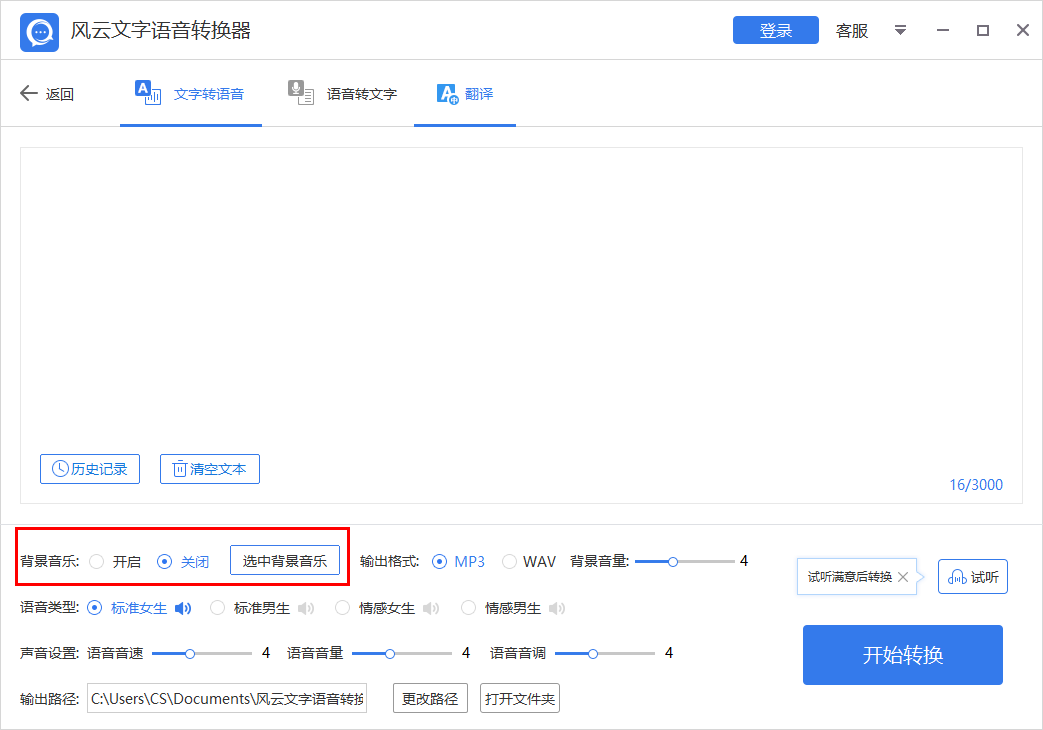Click speaker icon next to 标准女生
This screenshot has width=1043, height=730.
[183, 607]
